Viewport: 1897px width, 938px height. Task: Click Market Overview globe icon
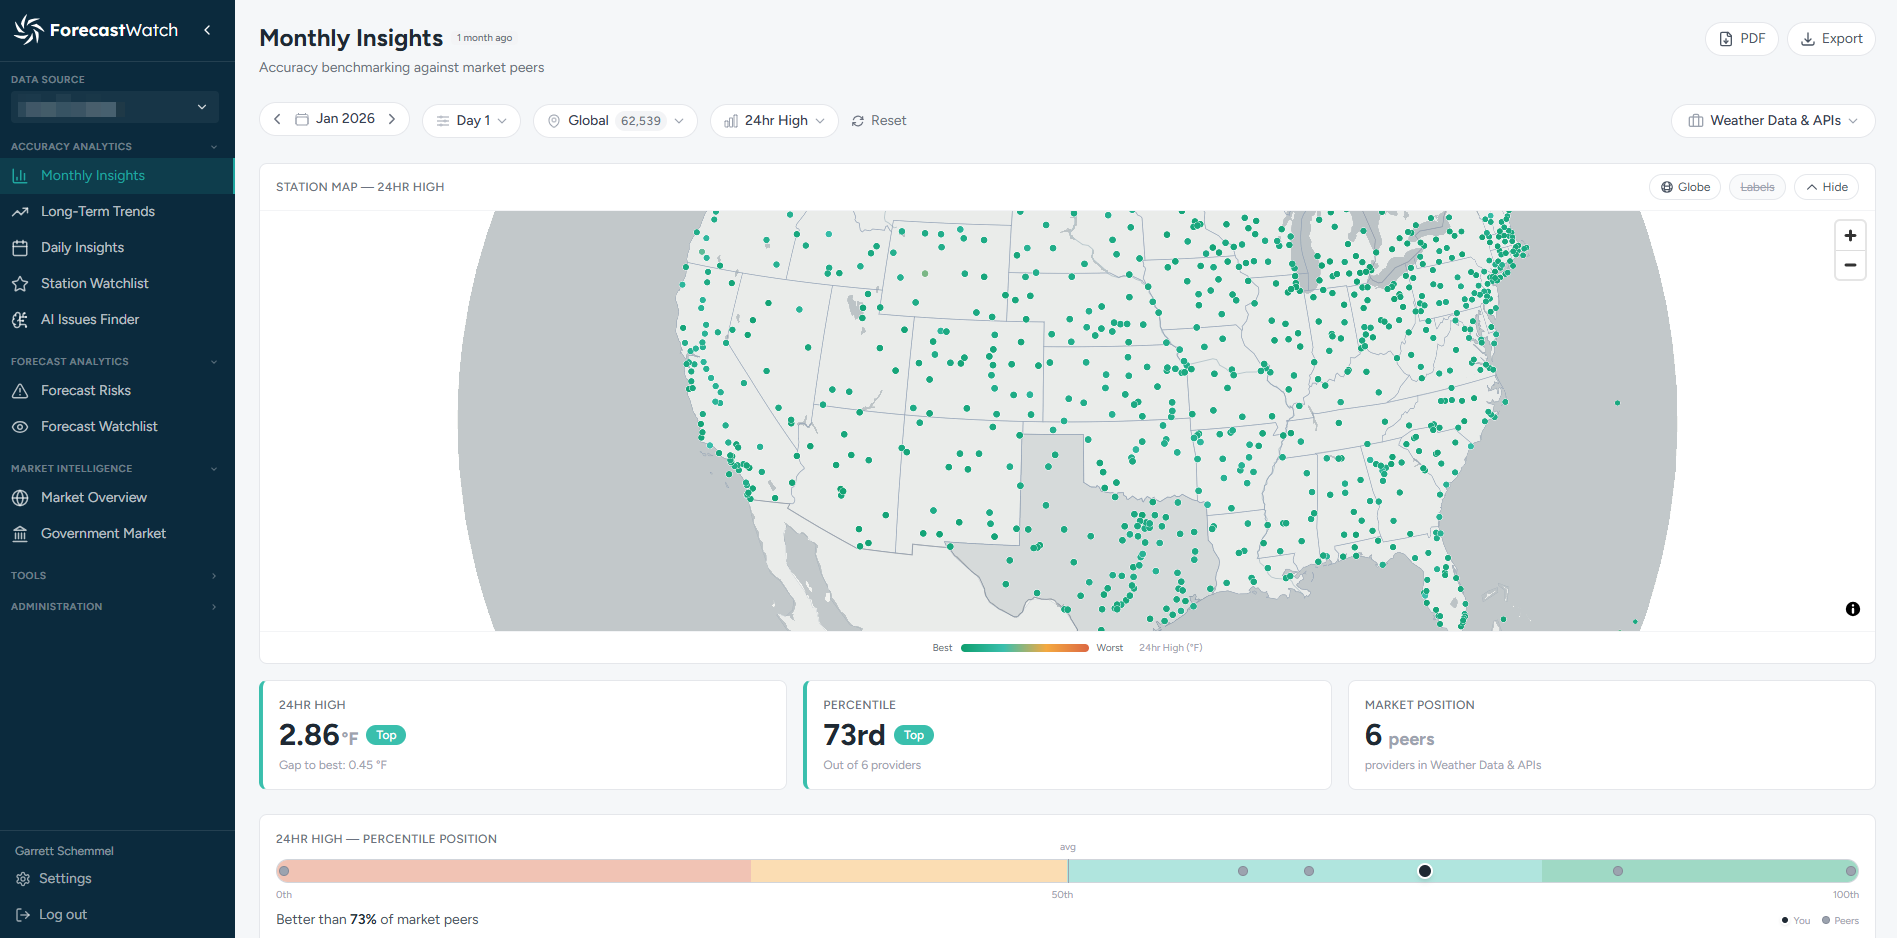[20, 498]
